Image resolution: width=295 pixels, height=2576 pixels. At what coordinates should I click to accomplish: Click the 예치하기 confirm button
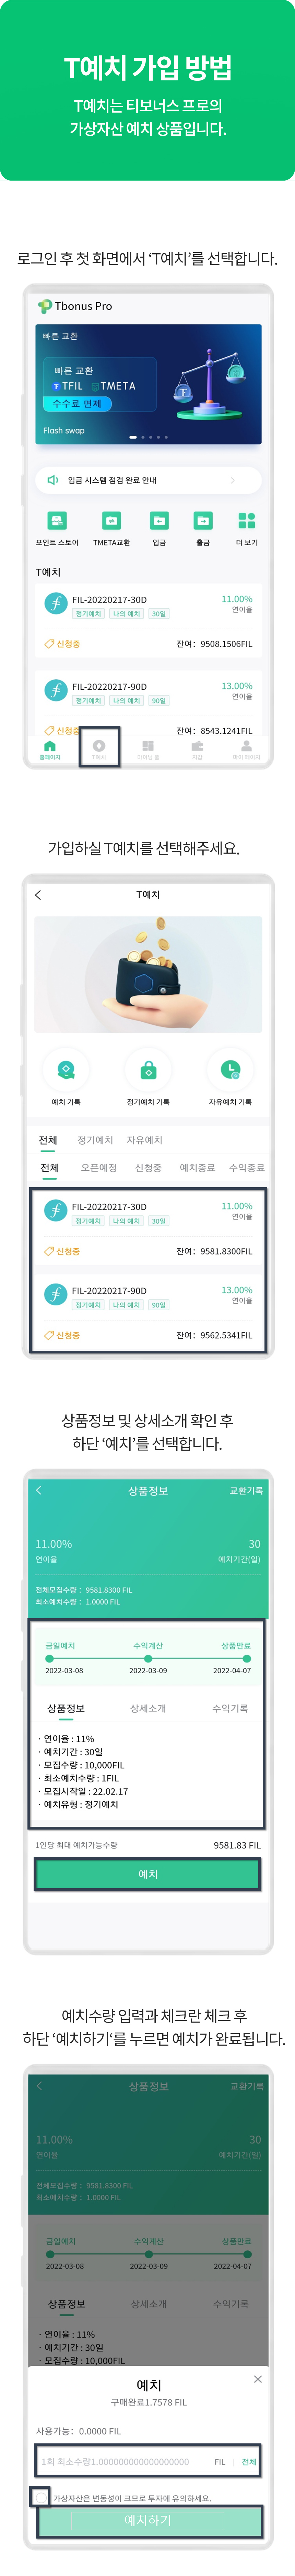pos(148,2520)
